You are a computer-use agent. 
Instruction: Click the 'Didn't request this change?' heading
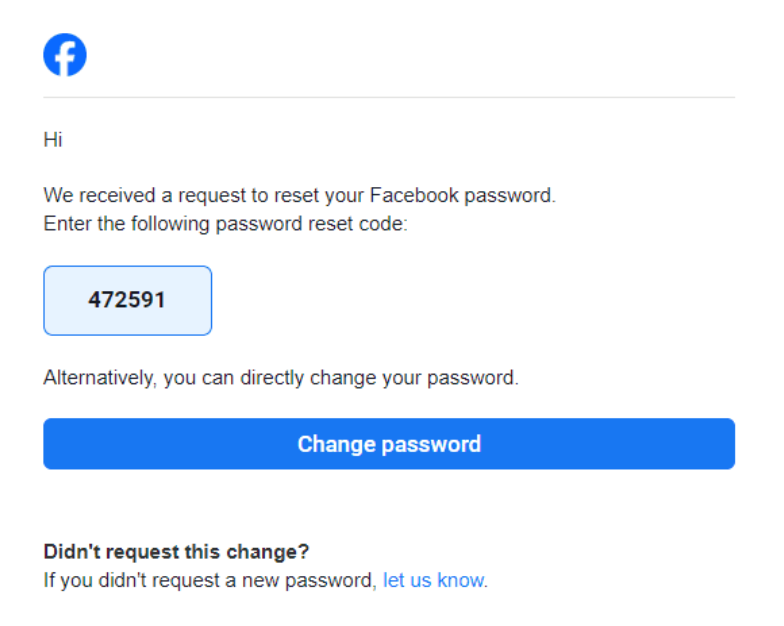(x=176, y=552)
